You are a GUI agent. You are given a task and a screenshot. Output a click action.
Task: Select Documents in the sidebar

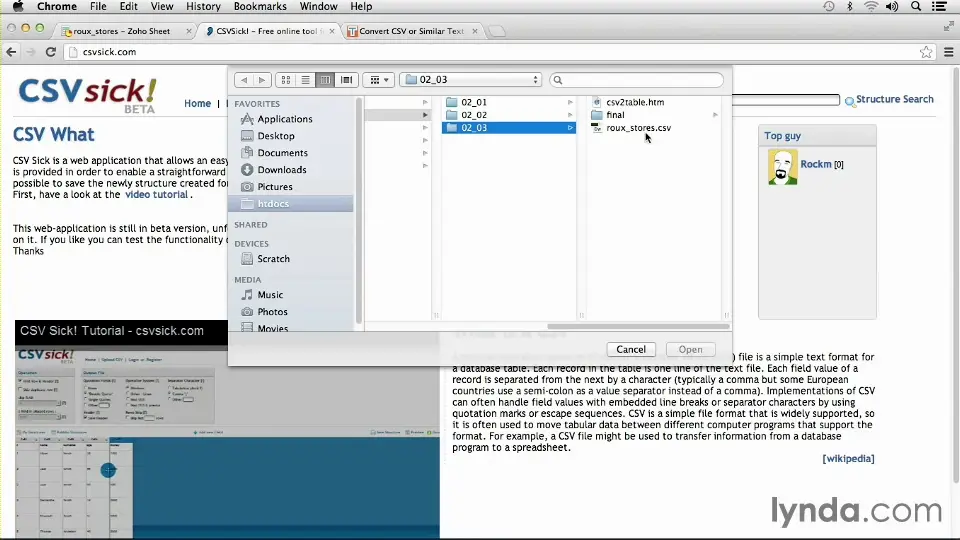[282, 152]
